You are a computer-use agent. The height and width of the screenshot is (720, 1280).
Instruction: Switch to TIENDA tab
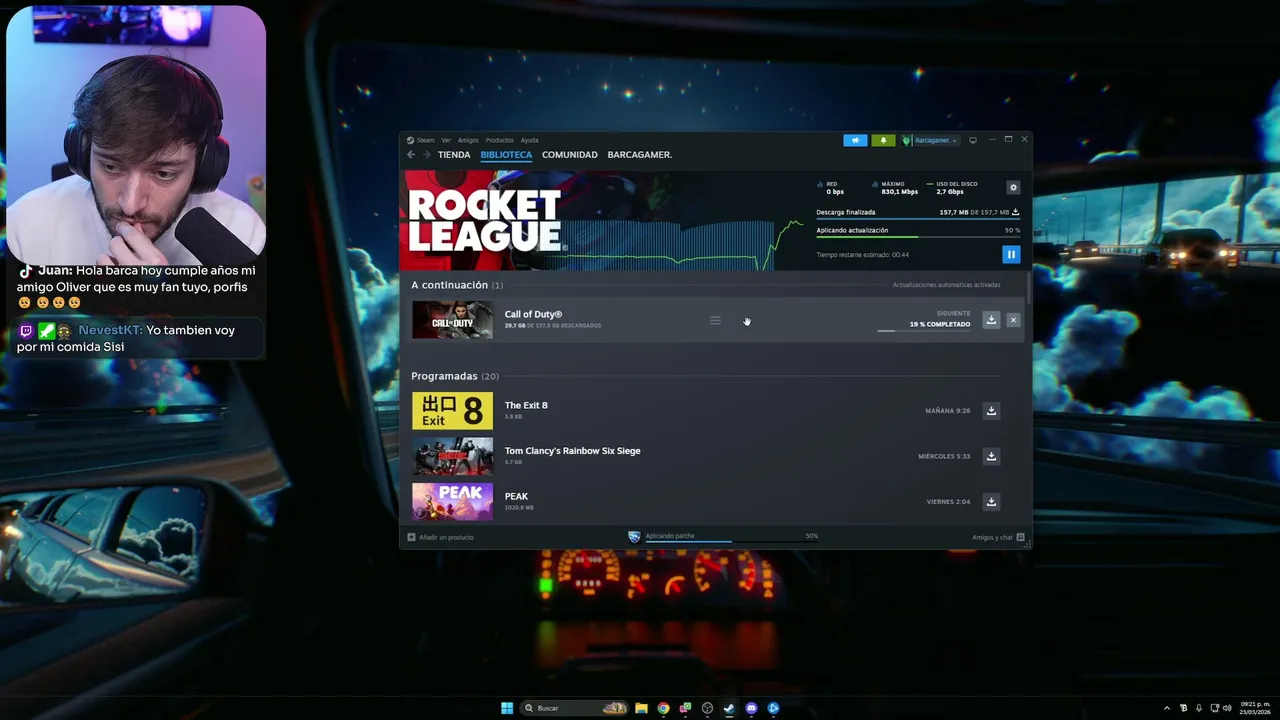454,155
